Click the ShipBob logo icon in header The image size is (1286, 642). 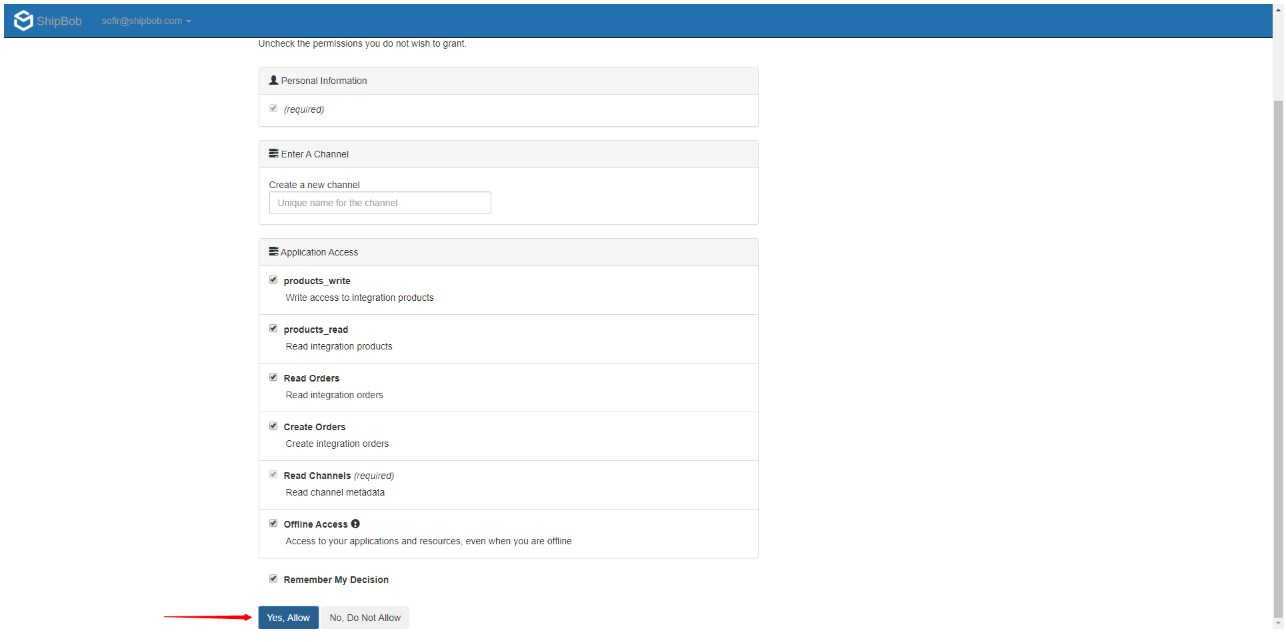point(22,17)
